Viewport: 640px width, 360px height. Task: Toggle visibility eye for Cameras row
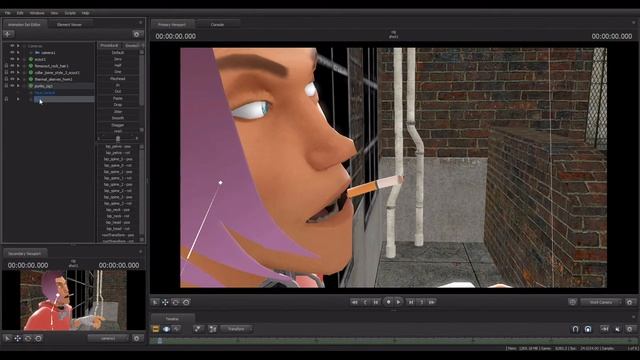(x=12, y=46)
